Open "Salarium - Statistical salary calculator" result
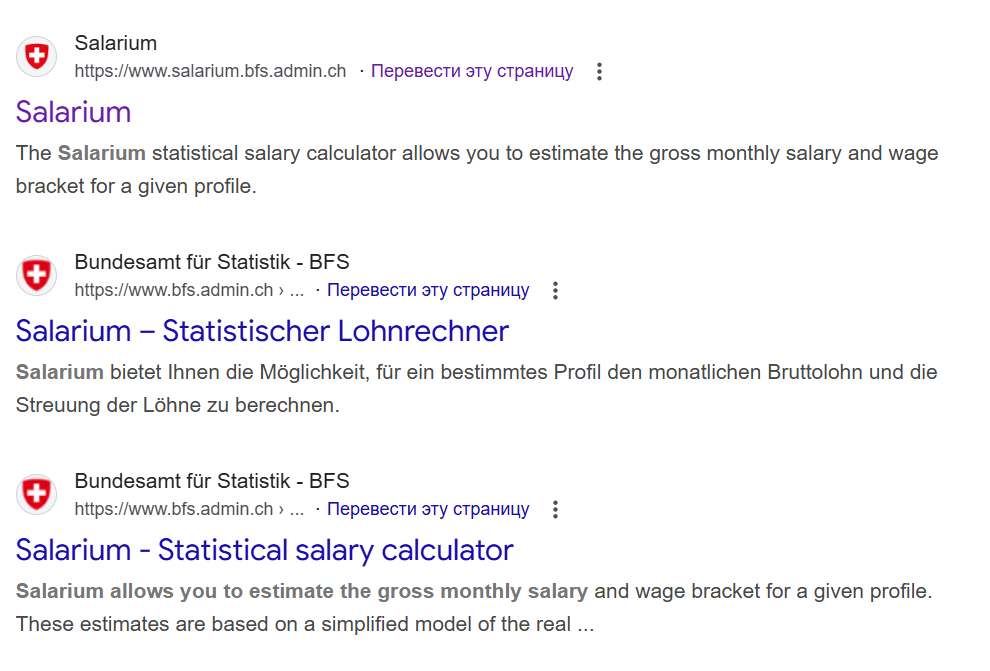Viewport: 990px width, 671px height. pos(264,549)
